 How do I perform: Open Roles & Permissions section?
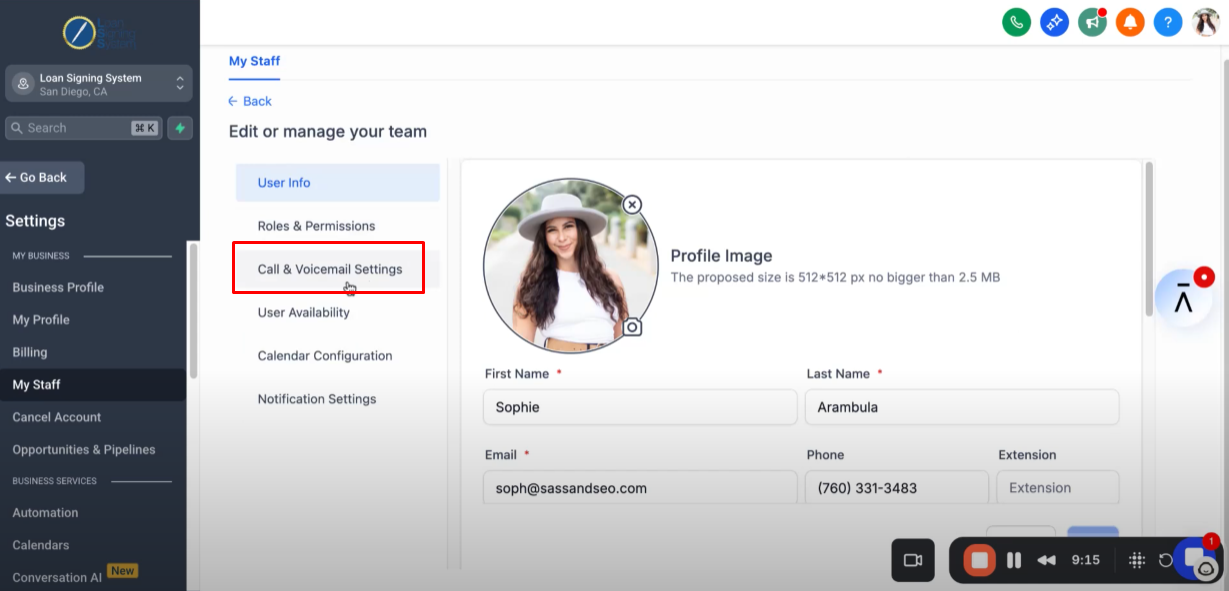coord(338,226)
